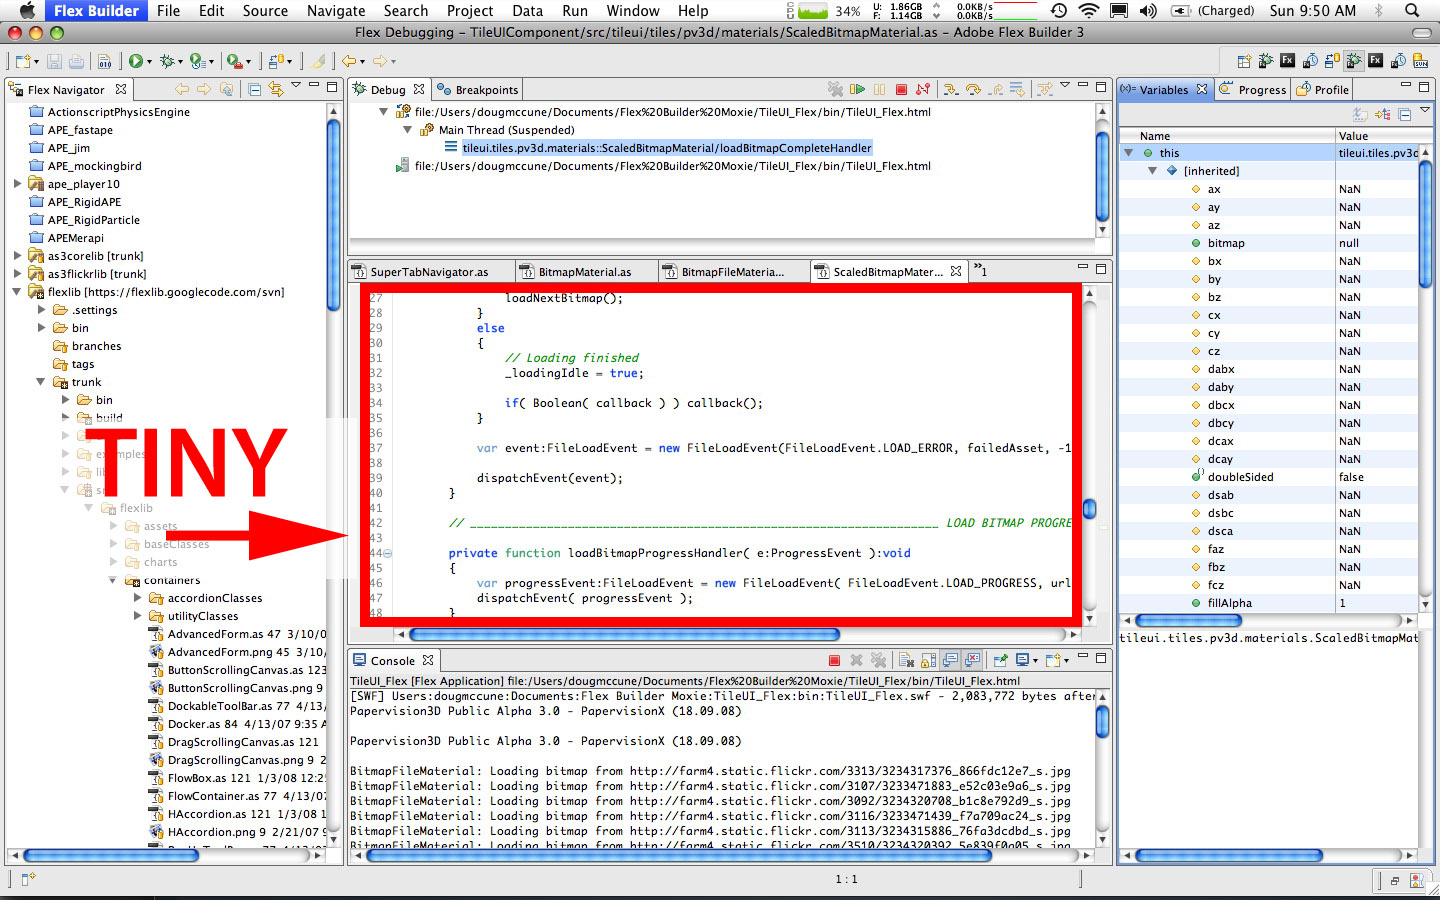This screenshot has width=1440, height=900.
Task: Open the Run button dropdown arrow
Action: (149, 62)
